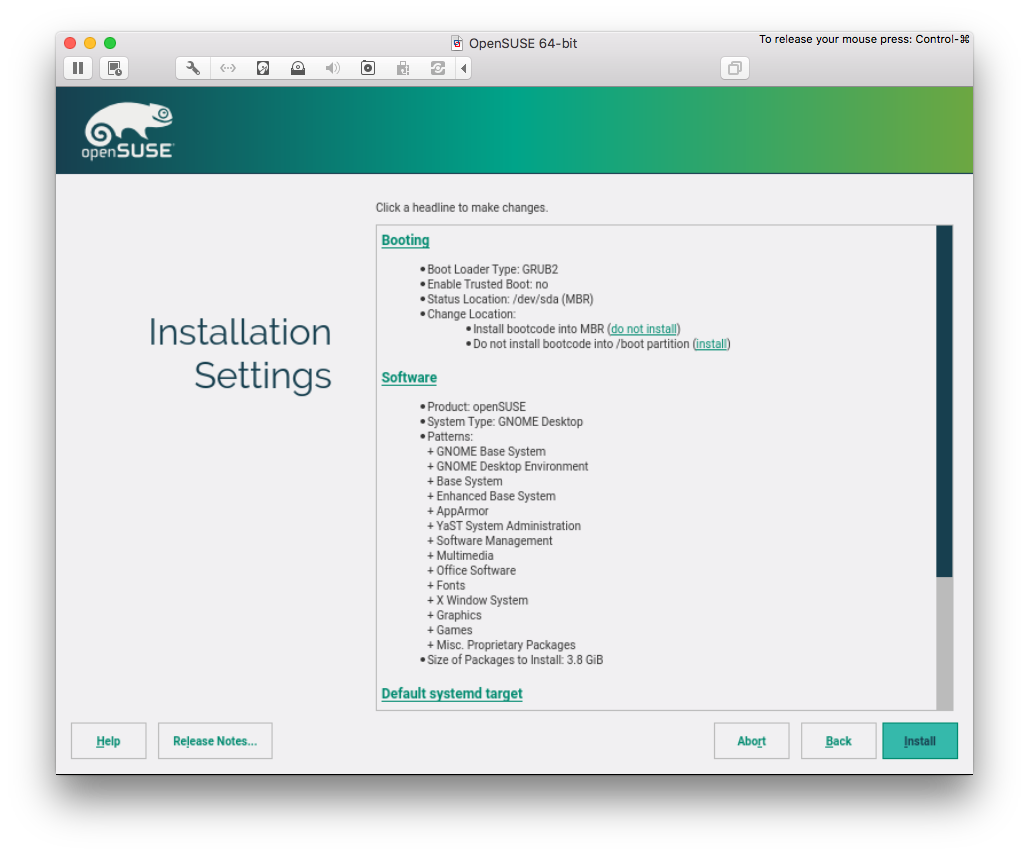The height and width of the screenshot is (855, 1029).
Task: Click 'Product: openSUSE' text
Action: pyautogui.click(x=476, y=407)
